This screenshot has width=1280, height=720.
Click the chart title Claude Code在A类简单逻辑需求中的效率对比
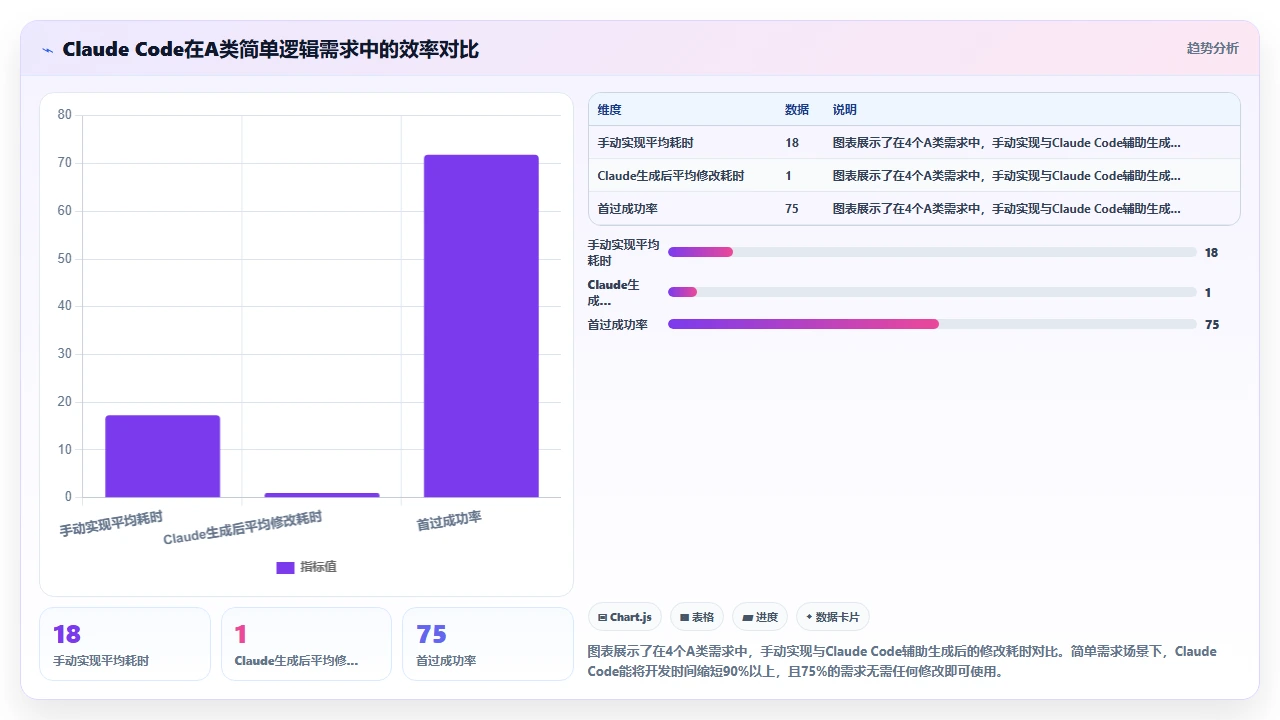pyautogui.click(x=270, y=49)
